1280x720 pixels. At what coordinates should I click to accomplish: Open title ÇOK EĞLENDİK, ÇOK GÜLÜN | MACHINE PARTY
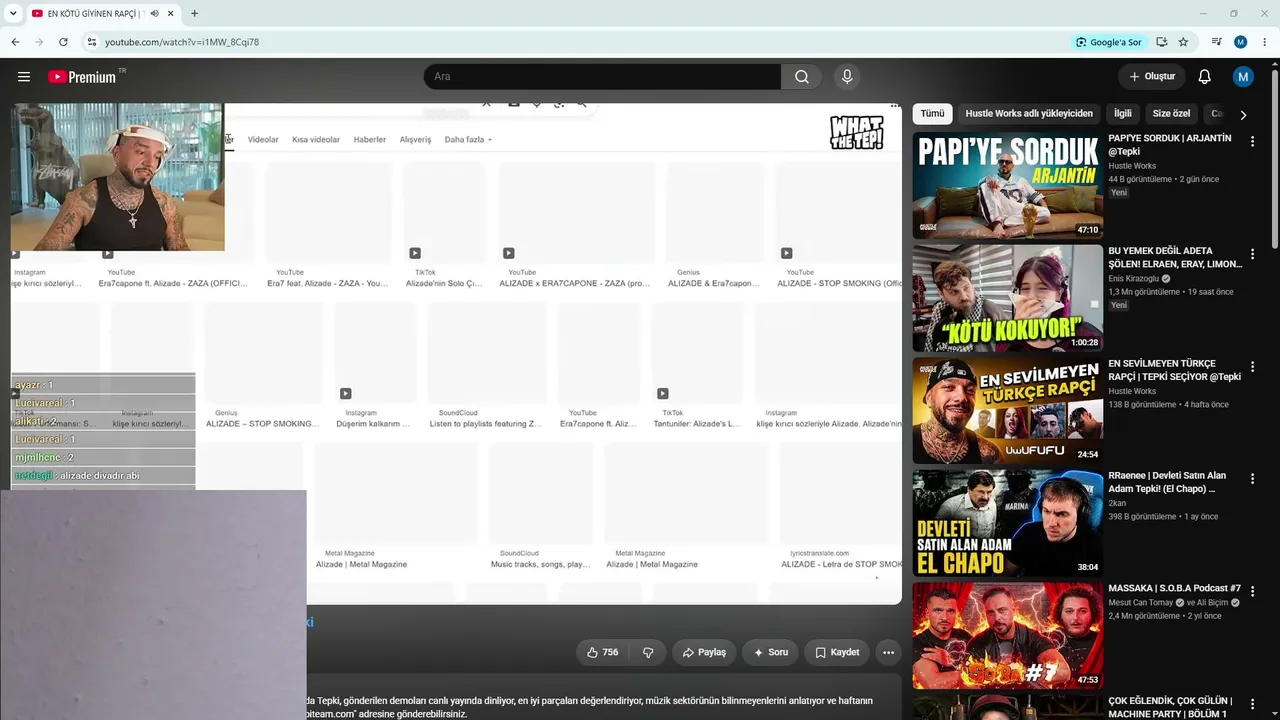tap(1170, 707)
